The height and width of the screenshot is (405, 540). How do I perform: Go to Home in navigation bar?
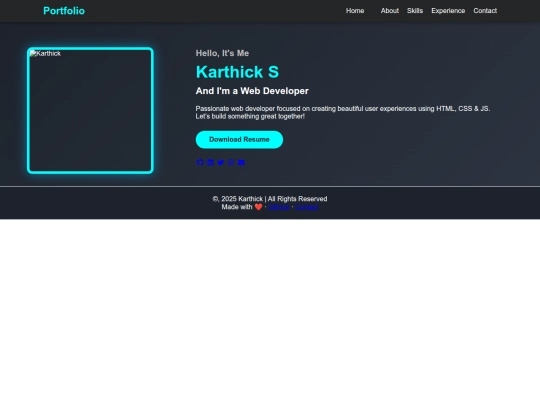(355, 11)
